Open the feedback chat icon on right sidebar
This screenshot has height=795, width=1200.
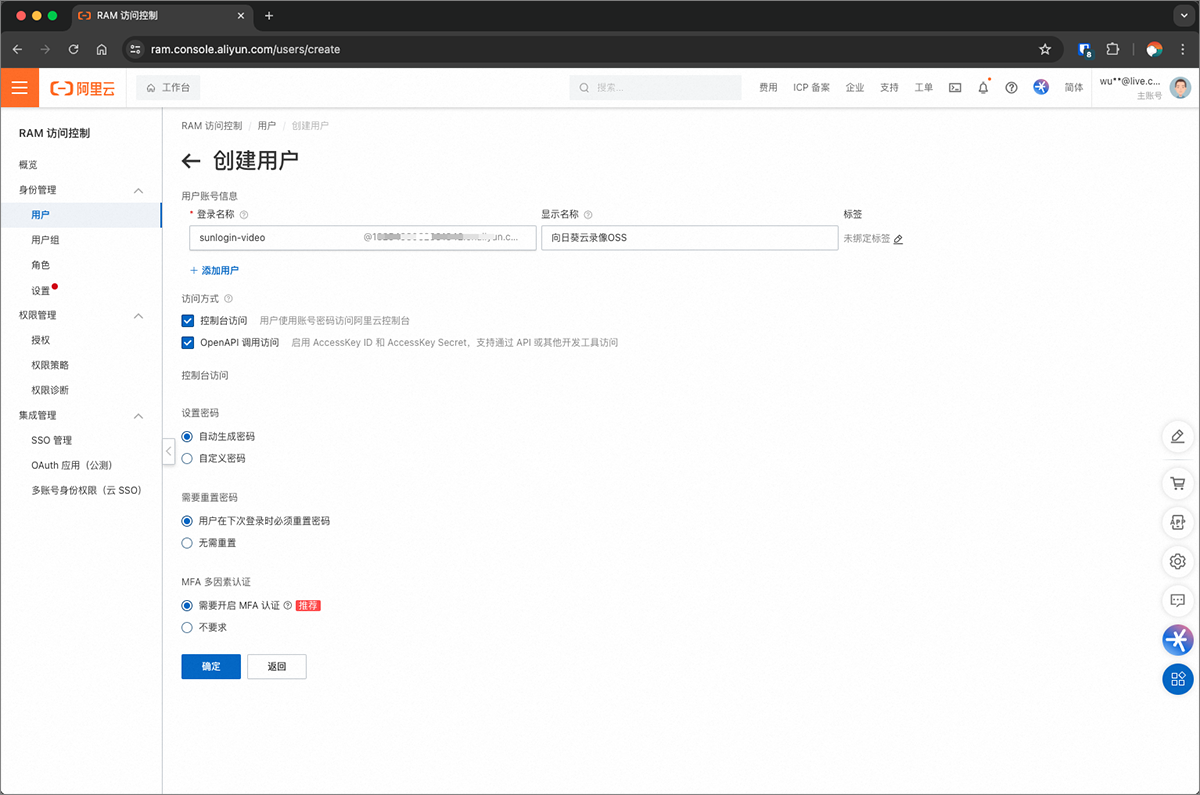[x=1177, y=600]
